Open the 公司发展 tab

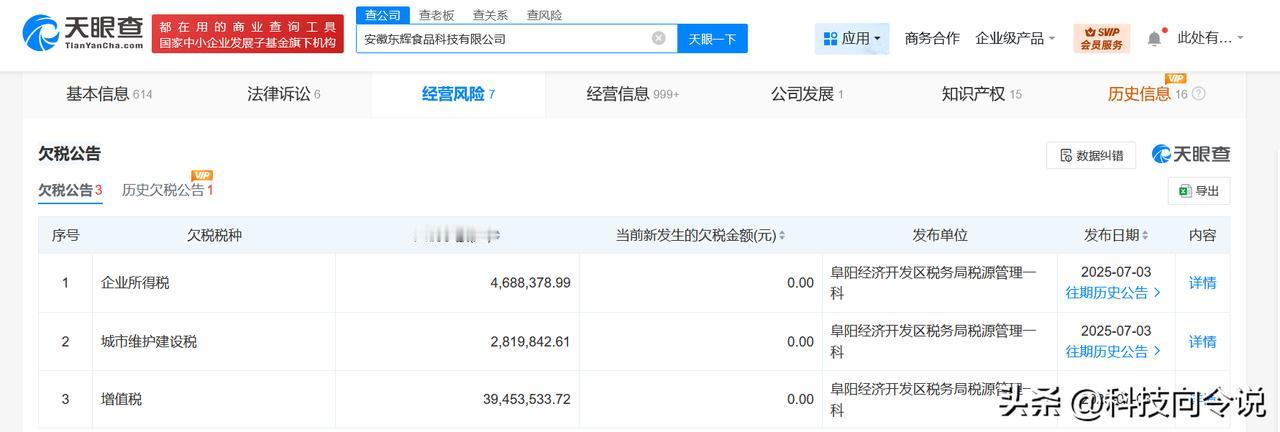click(806, 94)
